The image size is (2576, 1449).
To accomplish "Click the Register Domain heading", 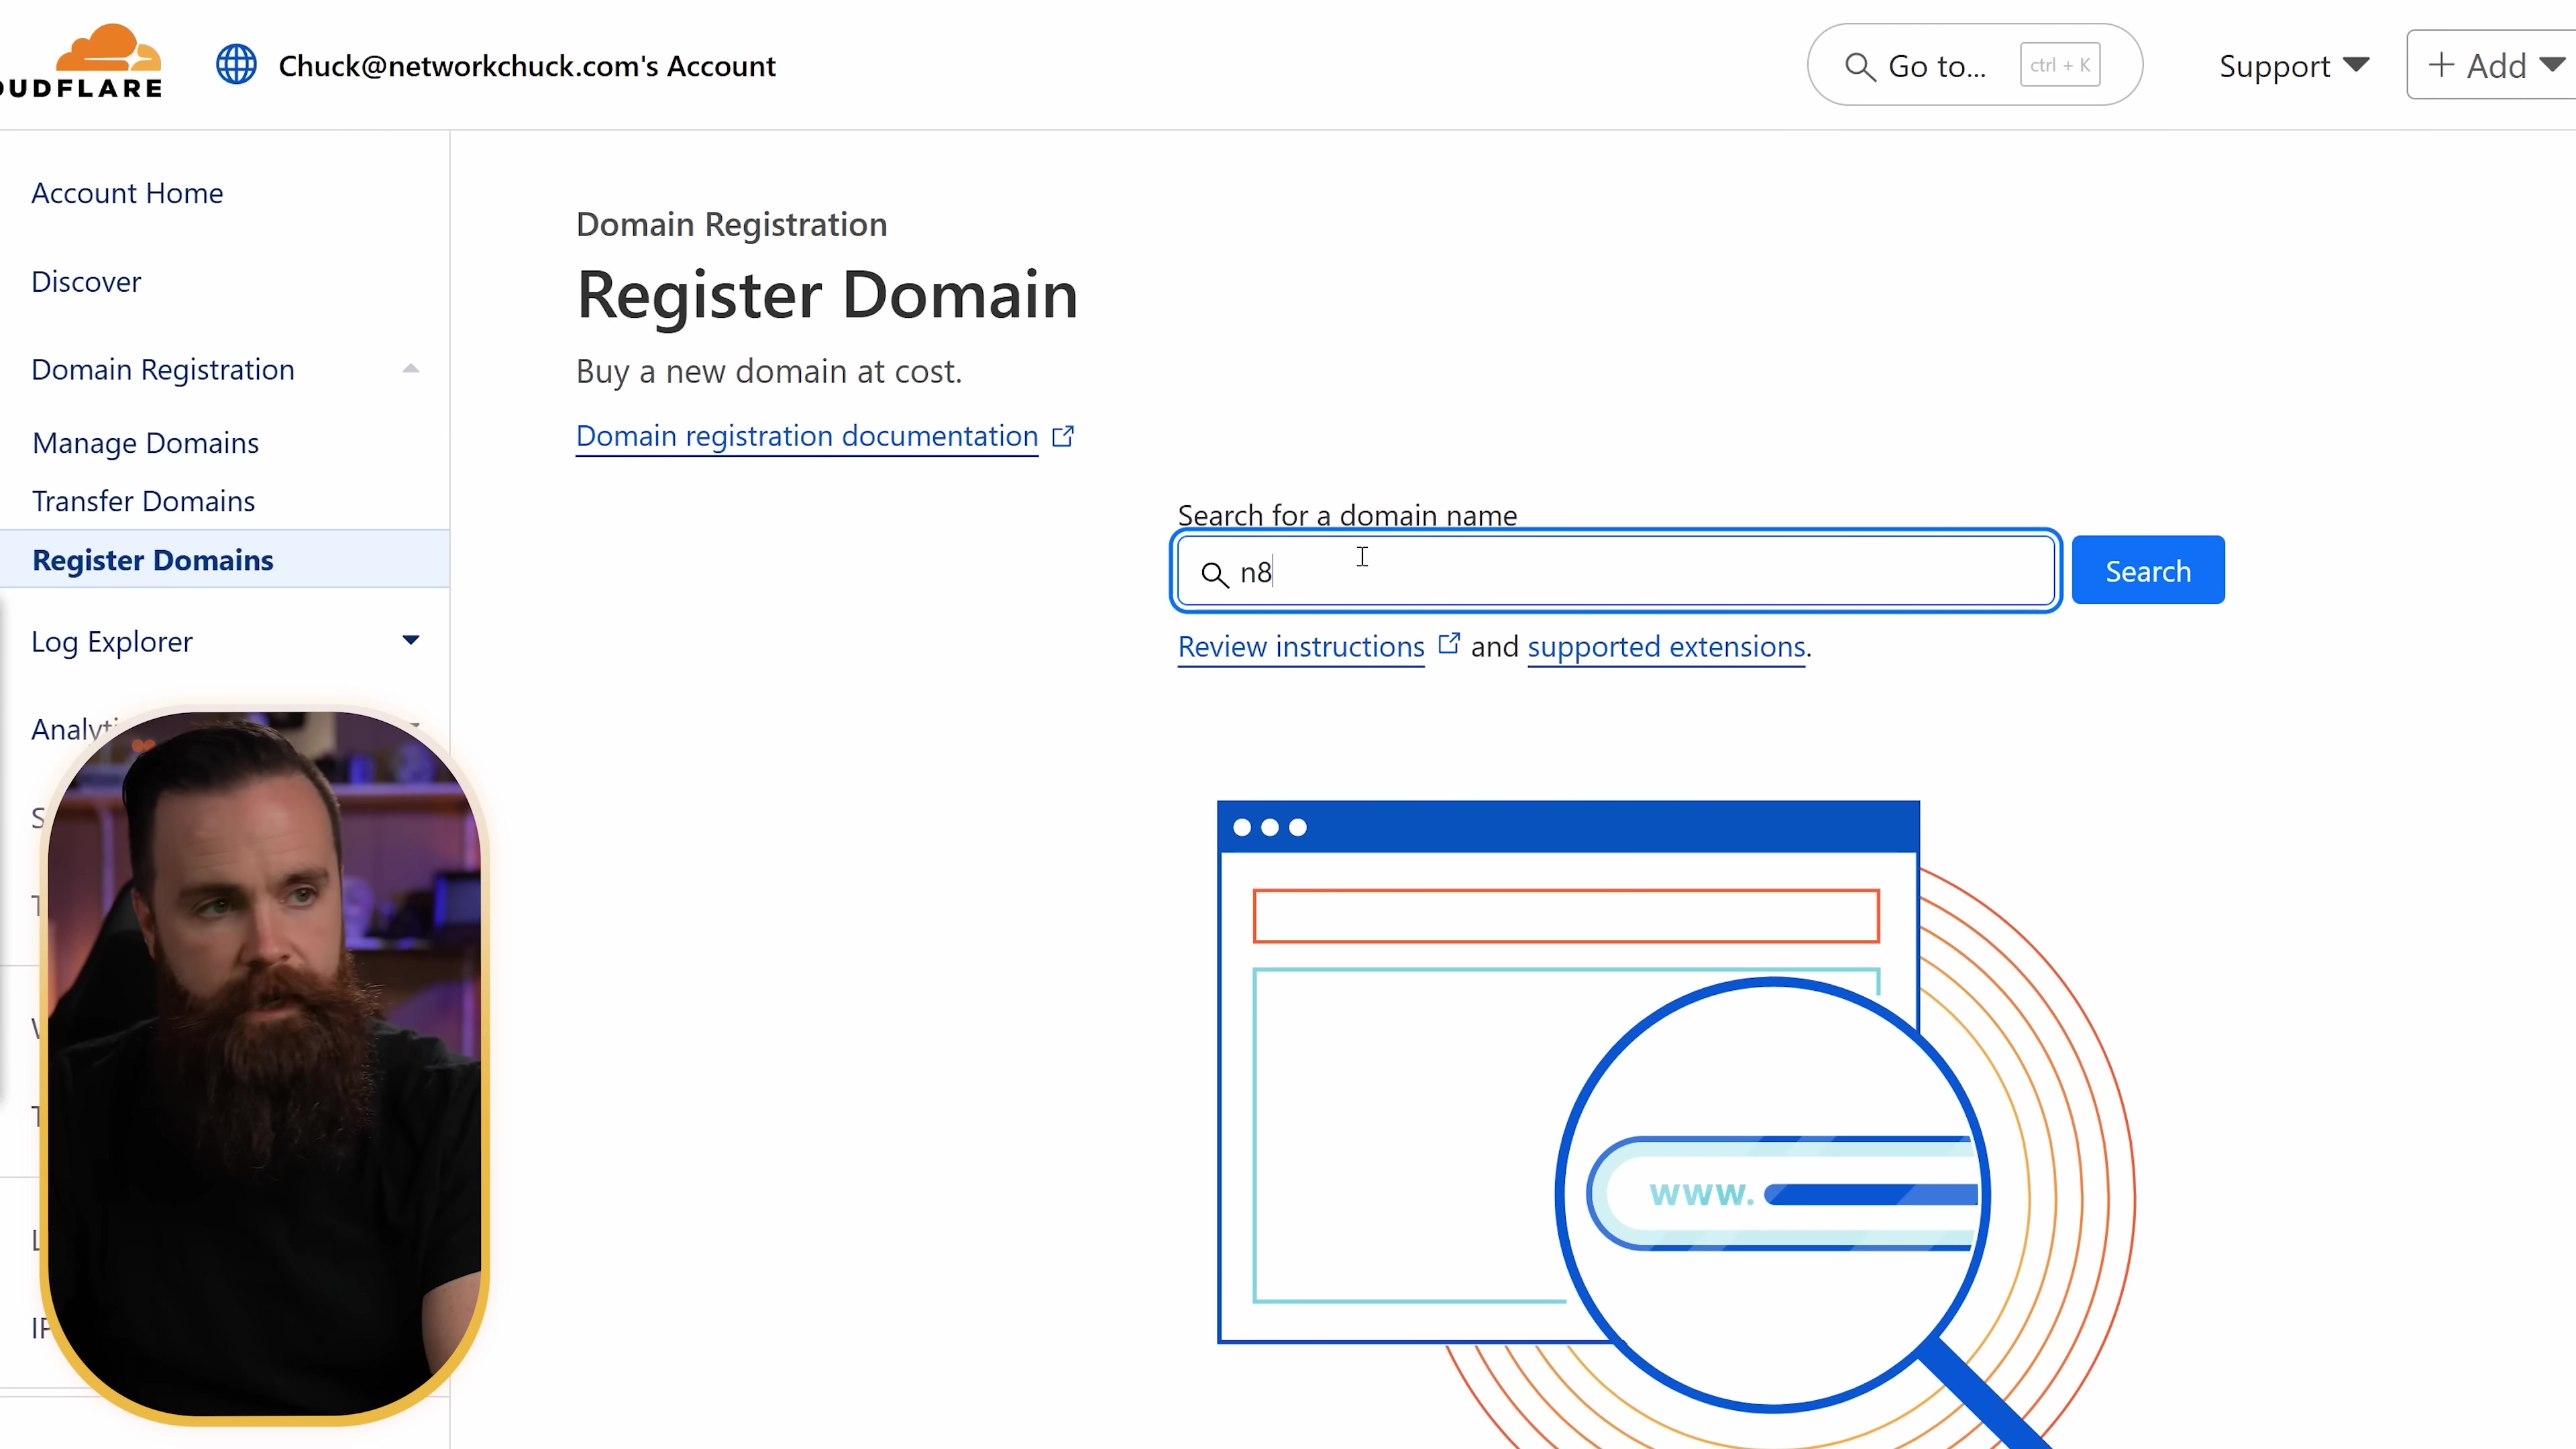I will click(827, 296).
